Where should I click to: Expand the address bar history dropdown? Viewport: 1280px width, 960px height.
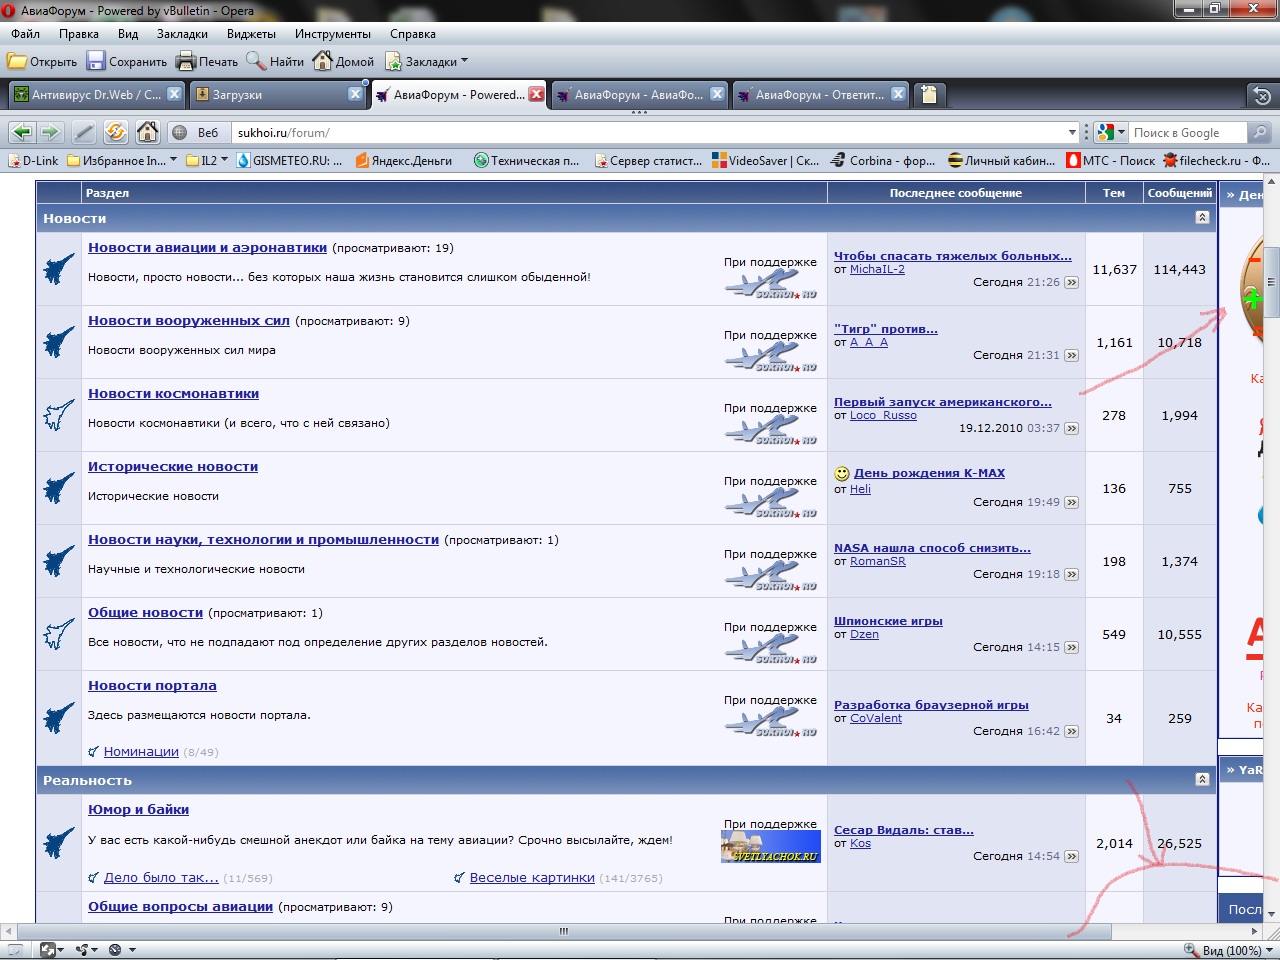coord(1072,132)
